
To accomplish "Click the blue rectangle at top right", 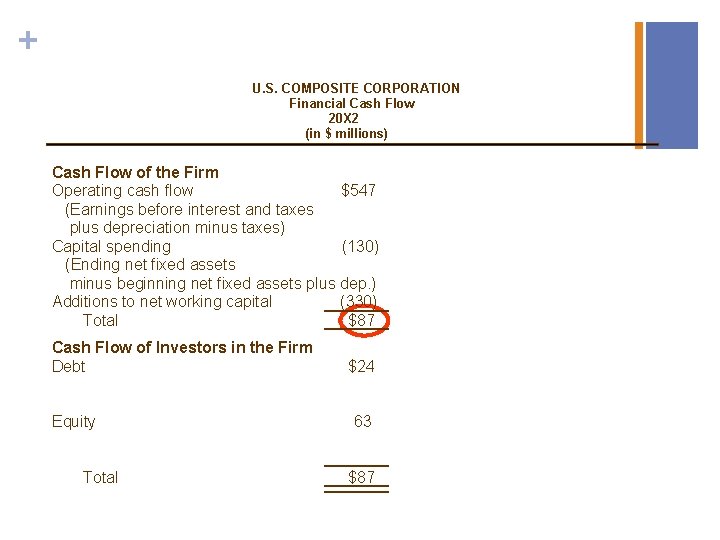I will point(672,85).
